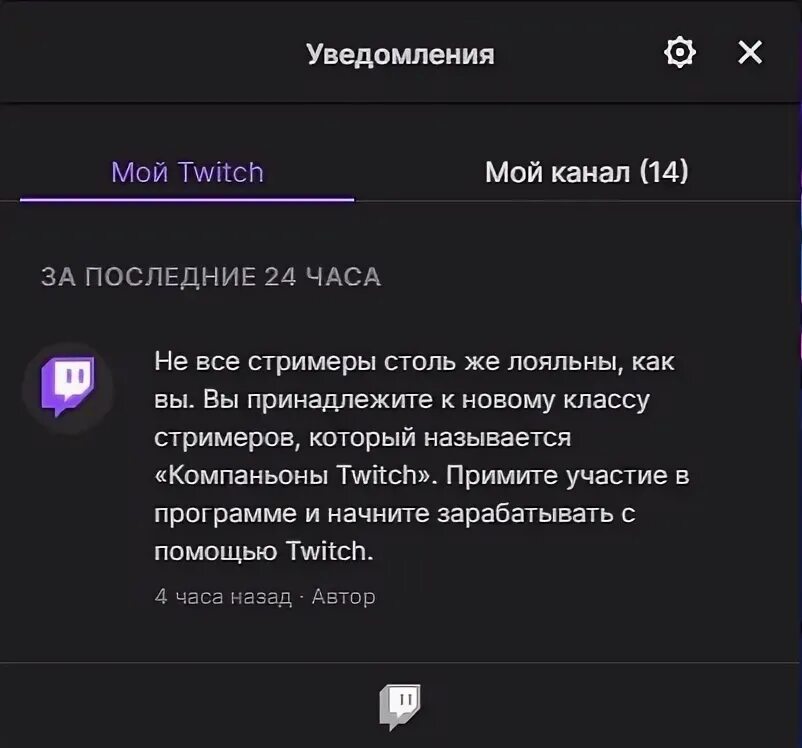Click the line стримеров, который называется
This screenshot has width=802, height=748.
click(x=363, y=437)
